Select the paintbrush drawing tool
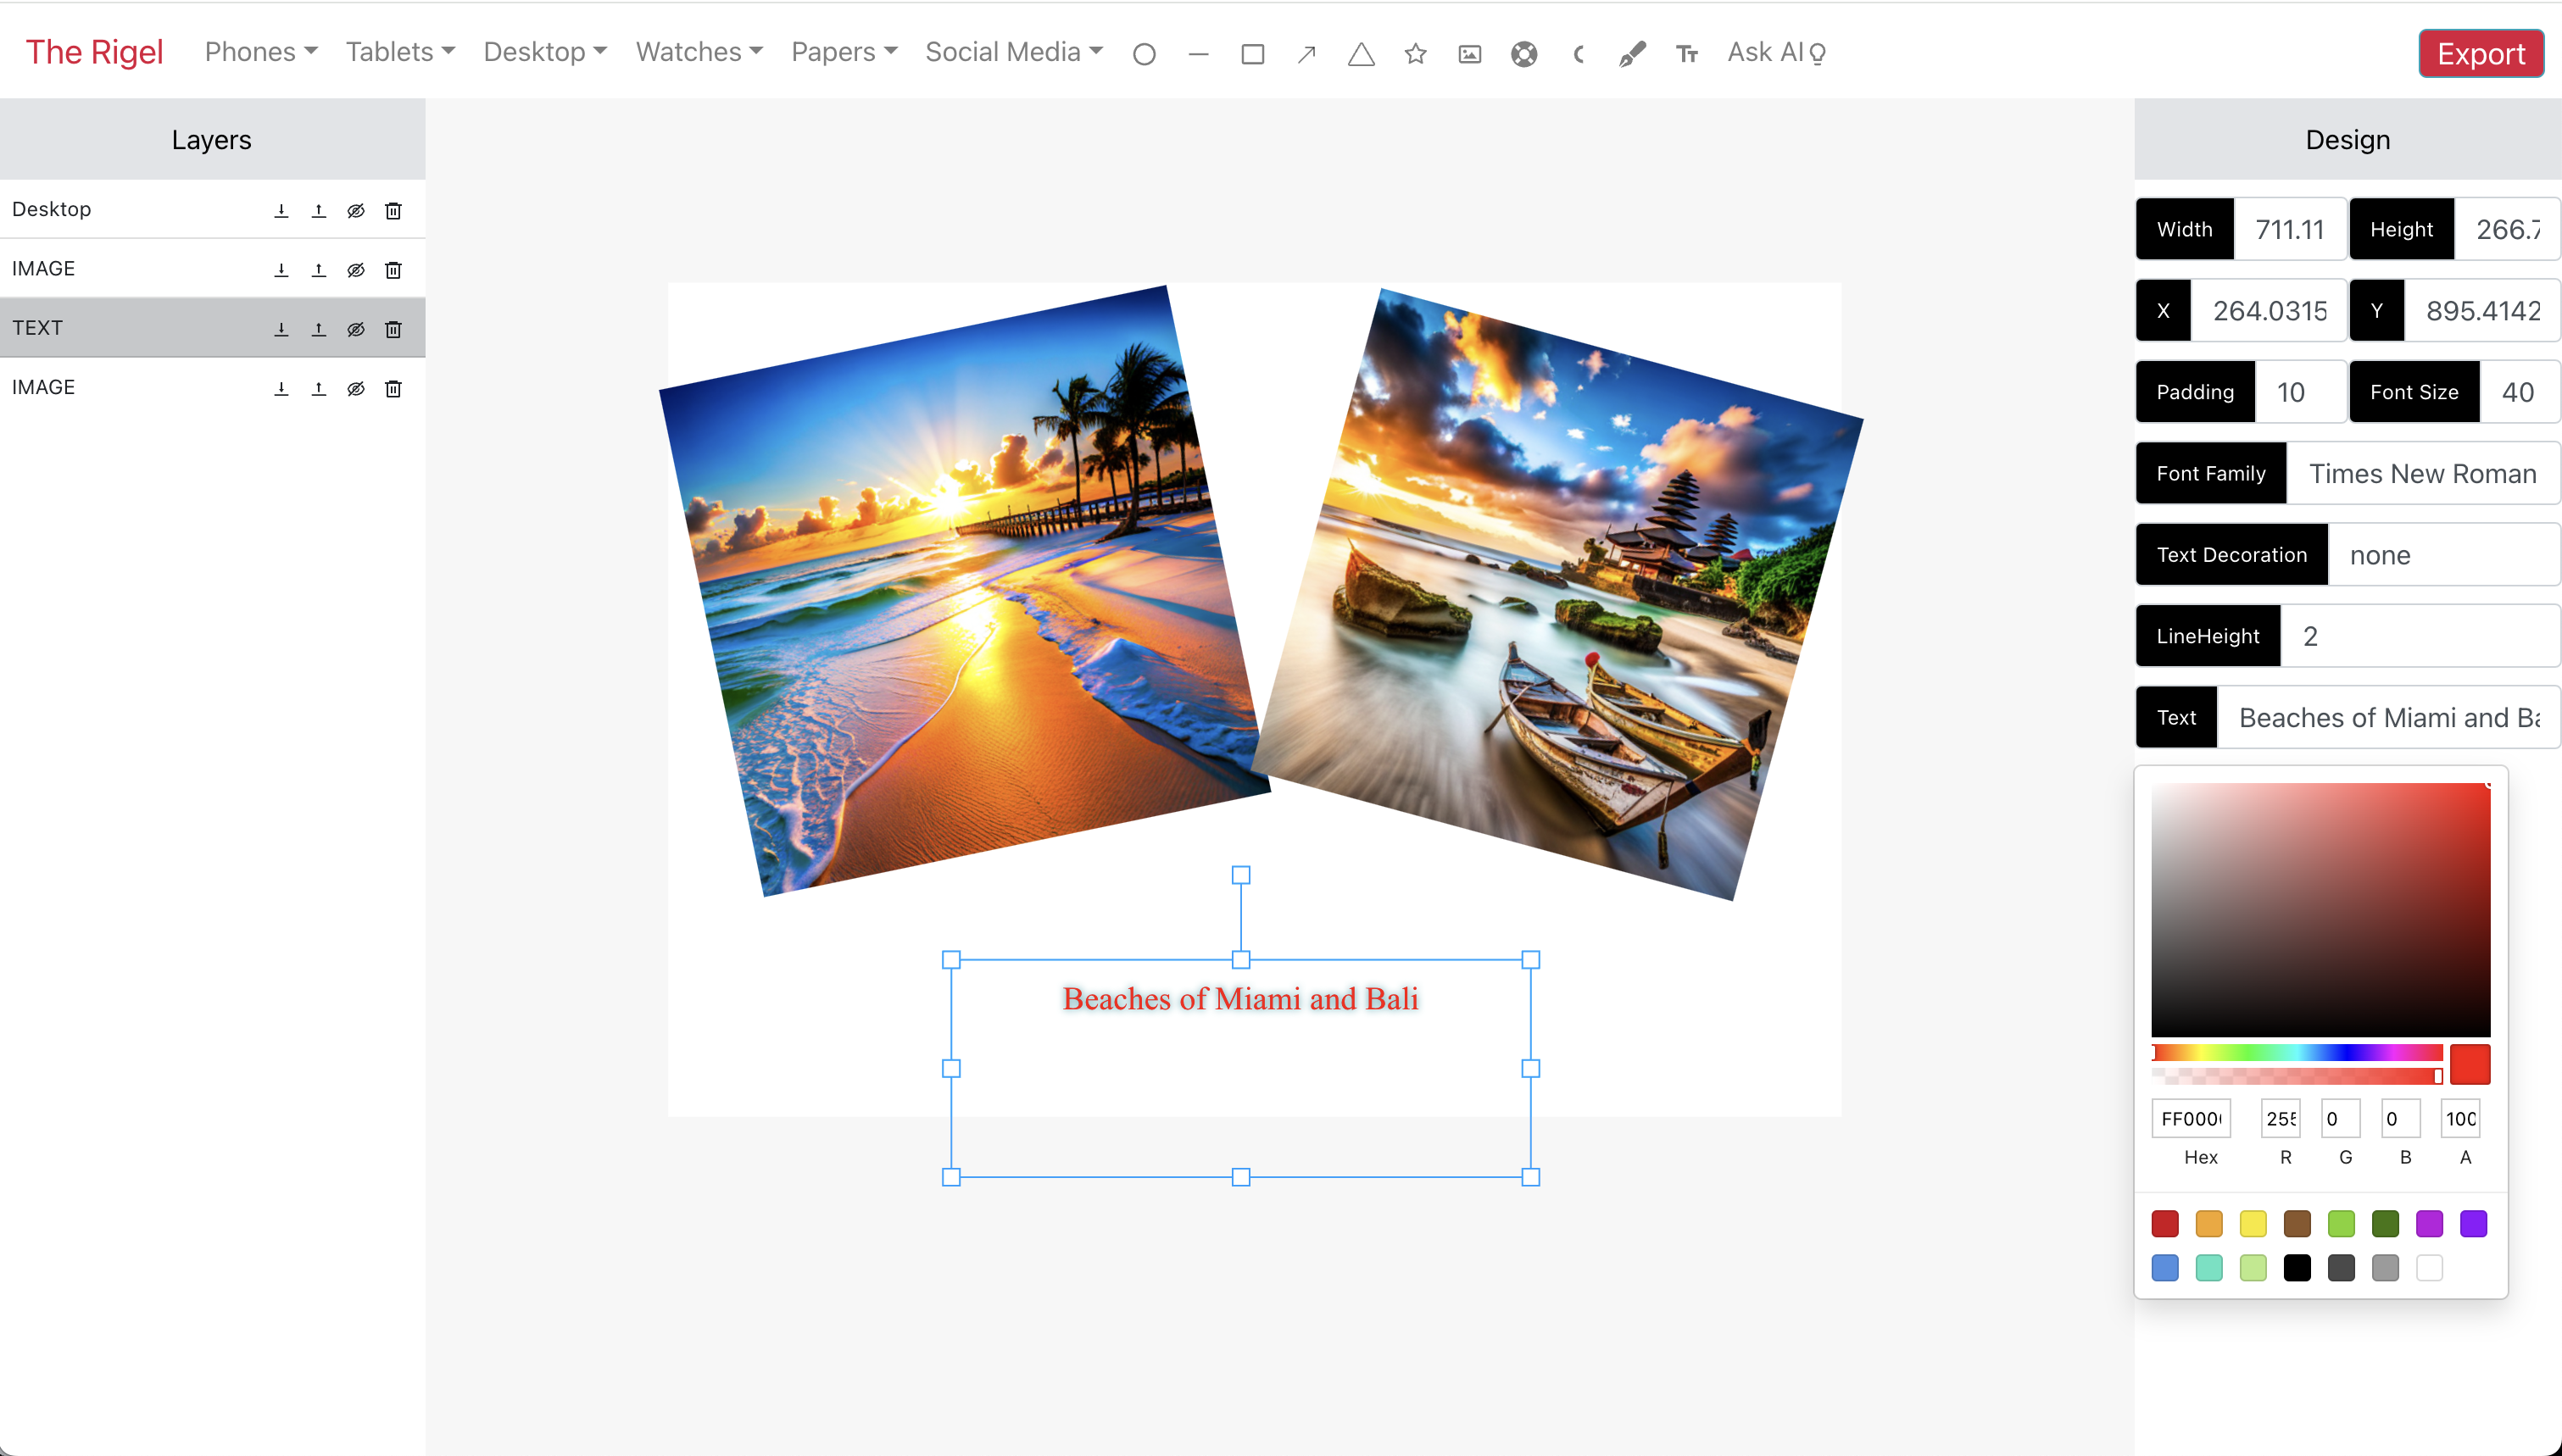 coord(1632,54)
